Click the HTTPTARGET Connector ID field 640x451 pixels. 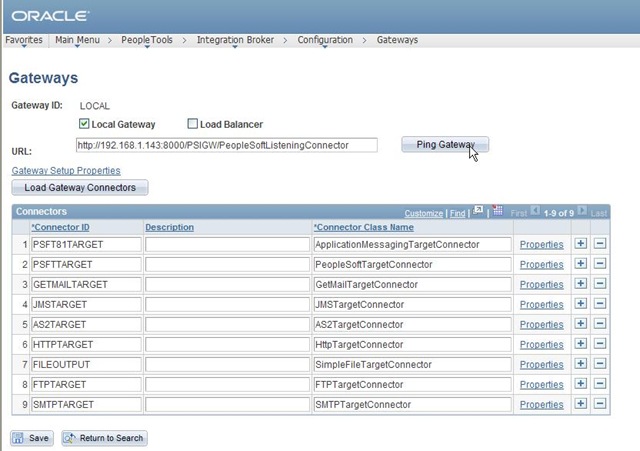(x=86, y=344)
